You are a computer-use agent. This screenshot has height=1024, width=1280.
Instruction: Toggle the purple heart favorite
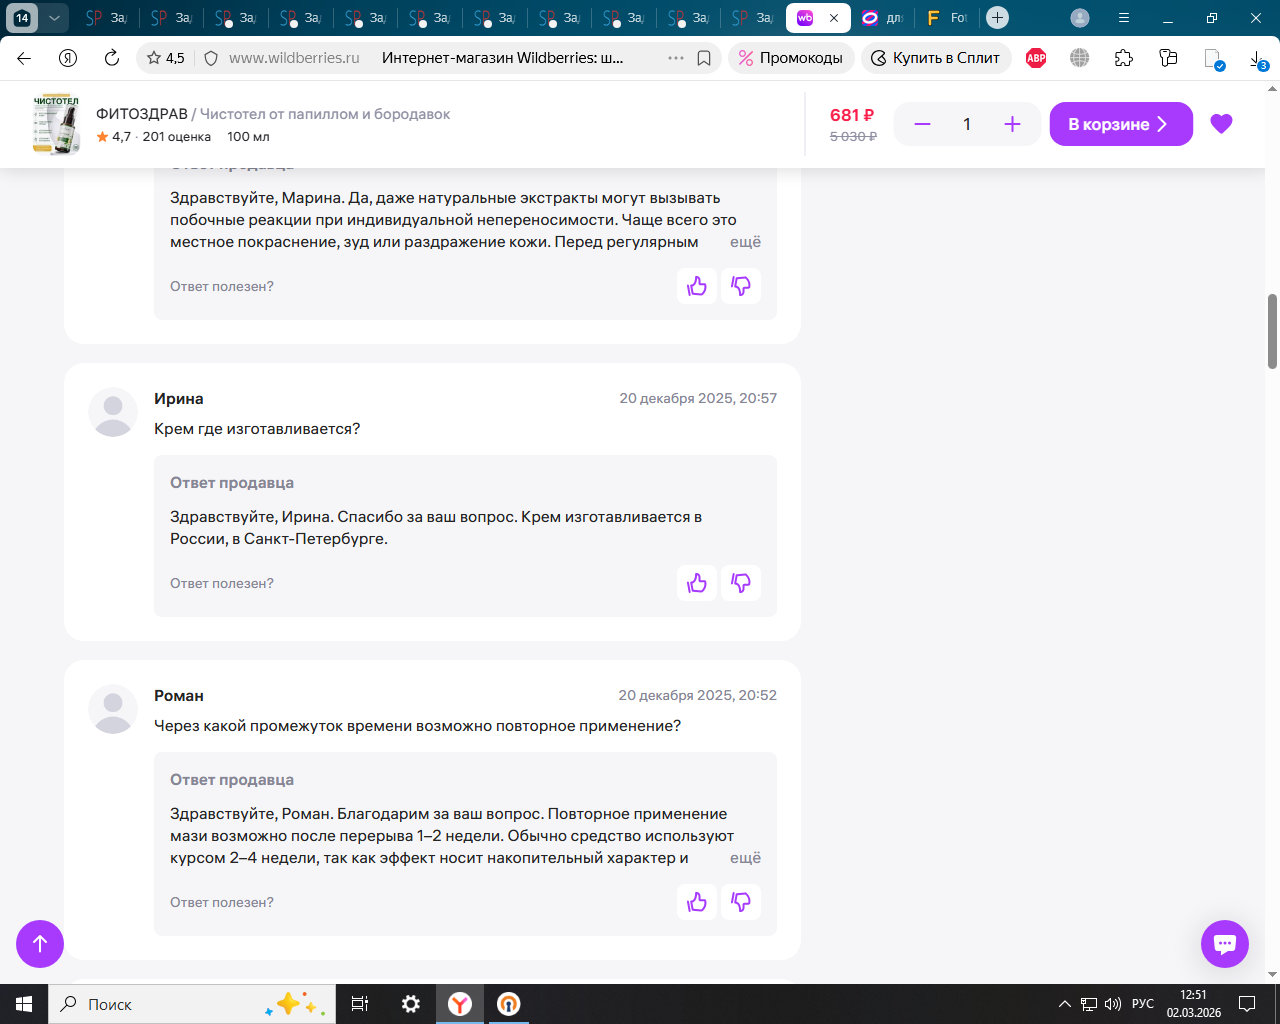pyautogui.click(x=1221, y=124)
